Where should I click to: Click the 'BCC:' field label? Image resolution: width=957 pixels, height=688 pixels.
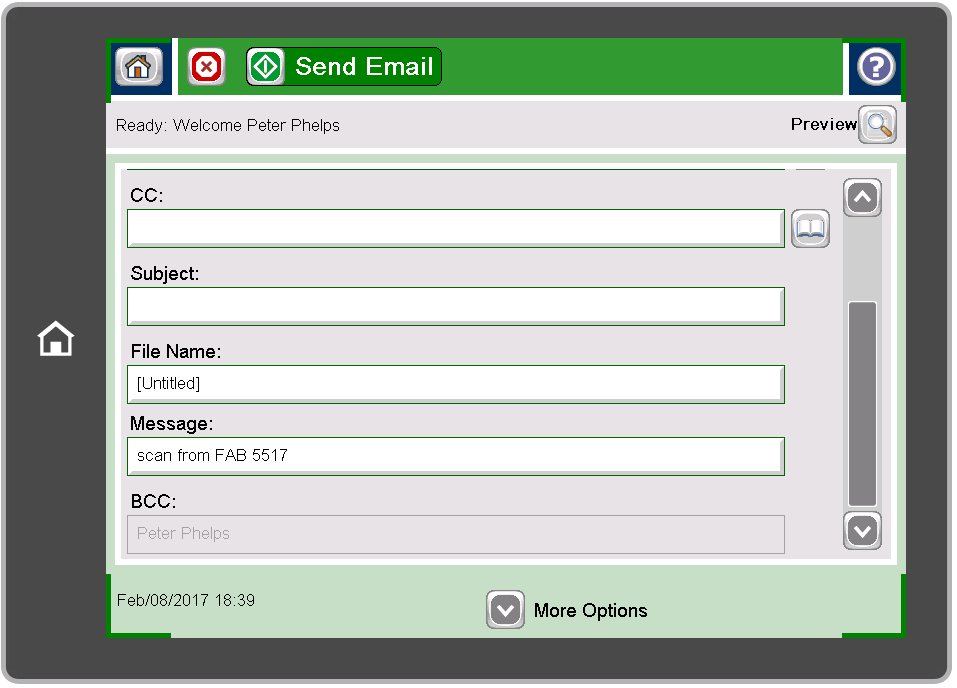(x=153, y=501)
